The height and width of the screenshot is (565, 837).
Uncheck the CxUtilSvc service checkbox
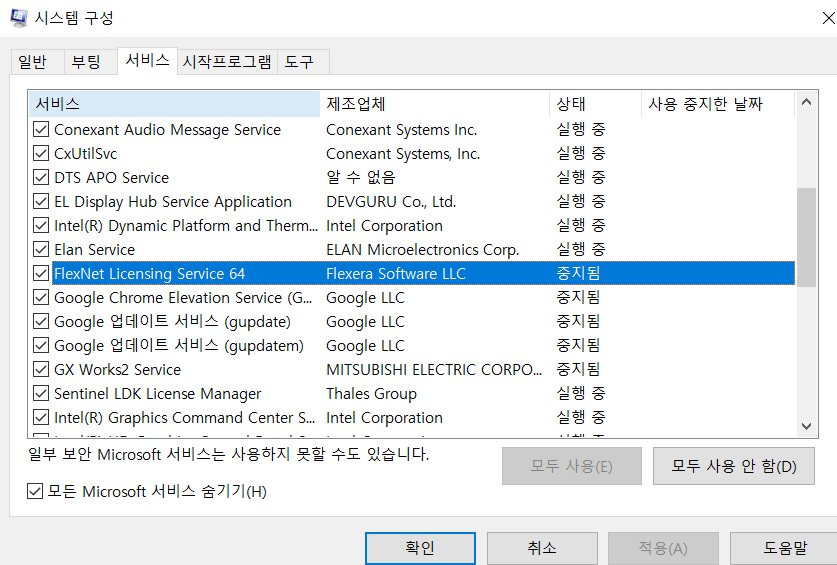[41, 153]
